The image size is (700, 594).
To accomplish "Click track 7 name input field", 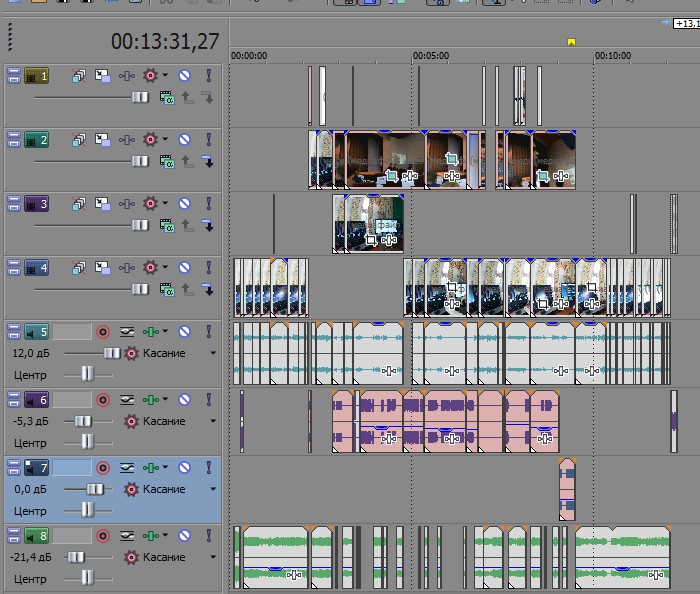I will pyautogui.click(x=72, y=468).
